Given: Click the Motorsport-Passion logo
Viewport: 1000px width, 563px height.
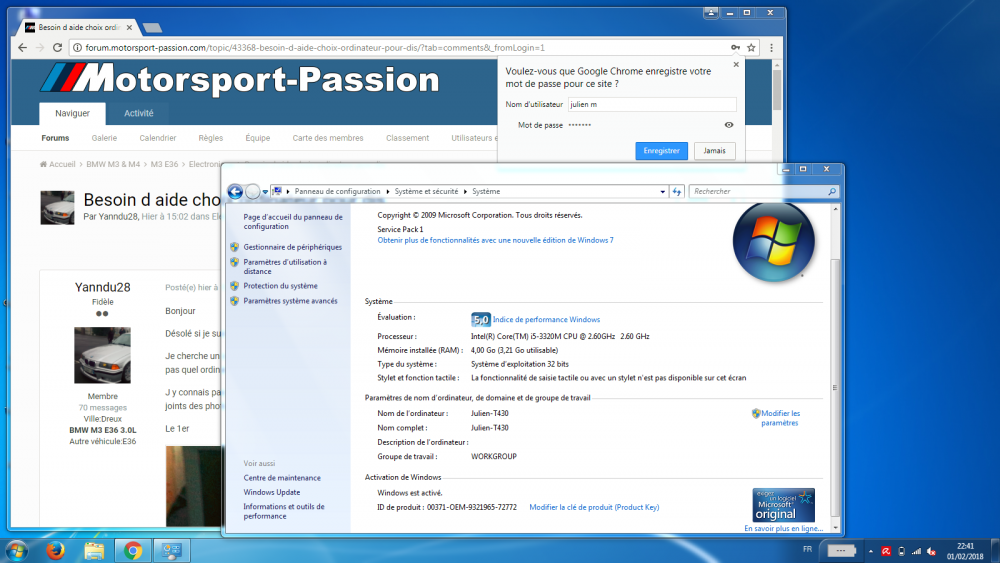Looking at the screenshot, I should [x=240, y=79].
